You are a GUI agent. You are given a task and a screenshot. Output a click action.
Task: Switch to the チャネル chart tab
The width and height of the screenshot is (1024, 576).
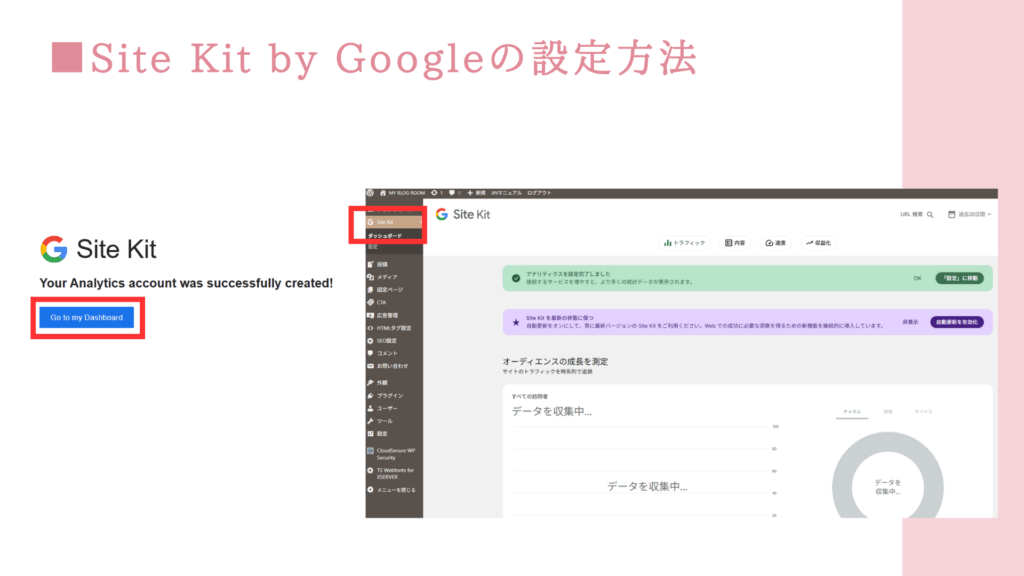coord(852,411)
